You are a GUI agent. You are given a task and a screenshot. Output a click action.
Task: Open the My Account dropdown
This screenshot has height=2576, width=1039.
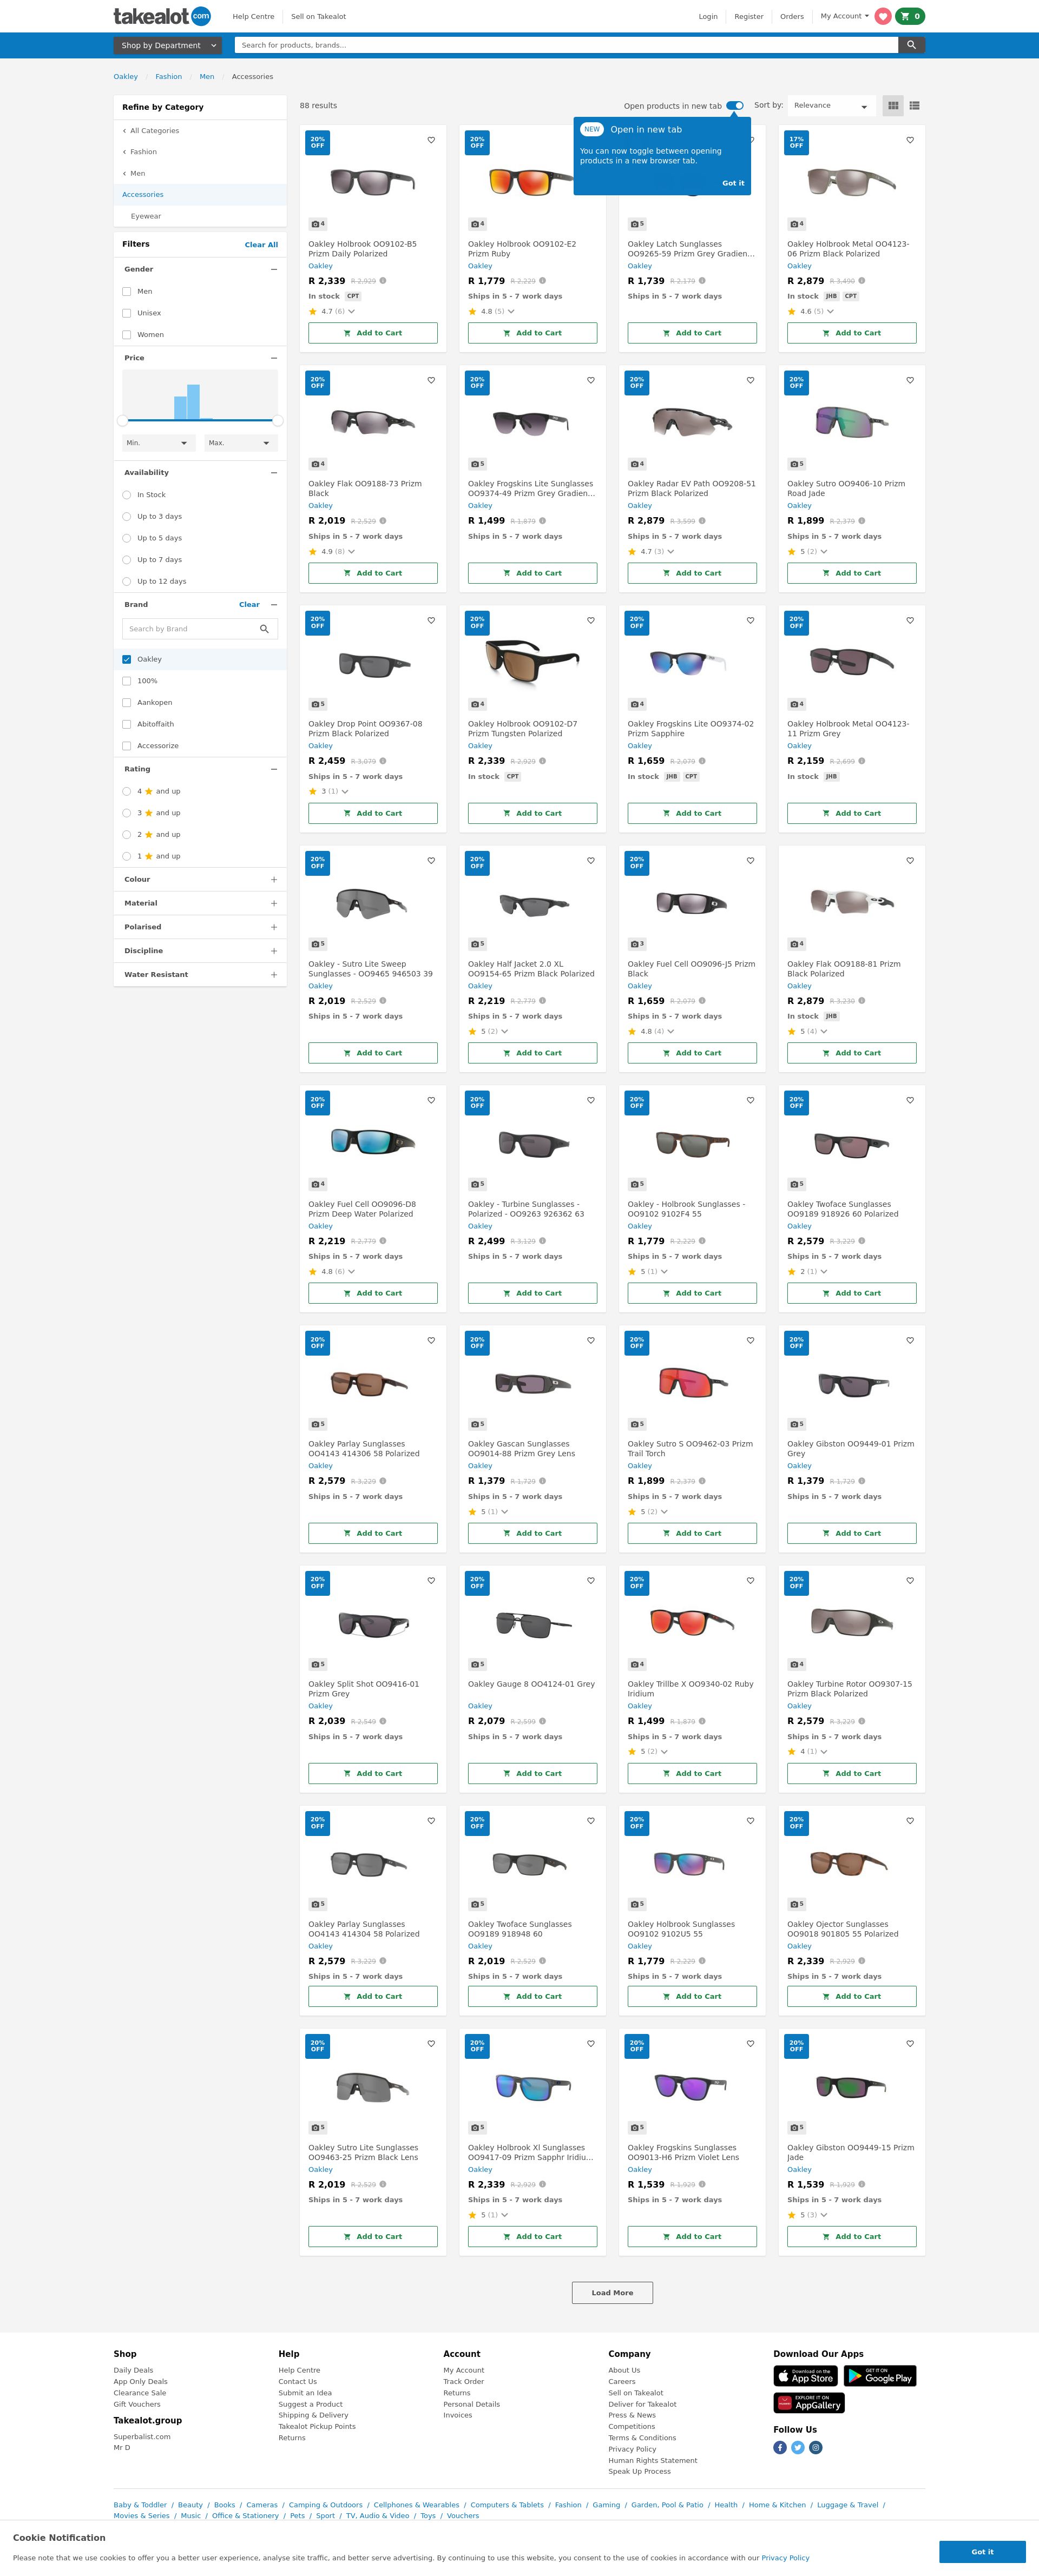coord(844,16)
